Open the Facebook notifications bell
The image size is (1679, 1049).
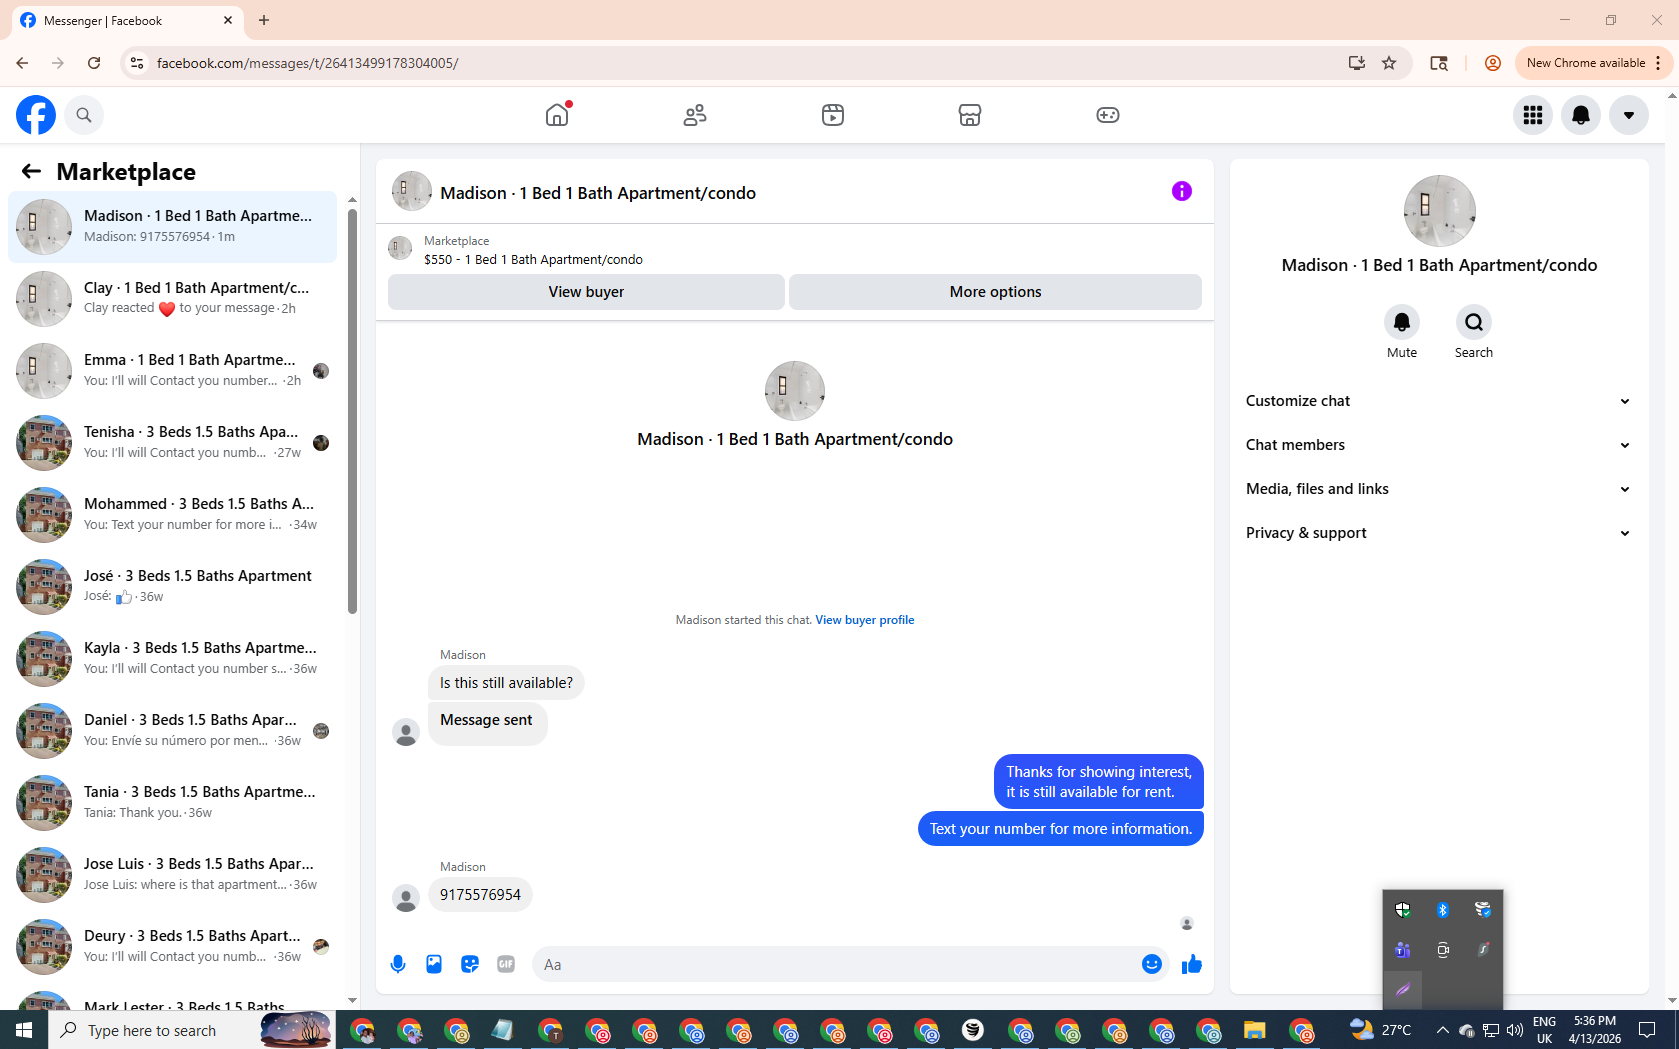click(1581, 115)
